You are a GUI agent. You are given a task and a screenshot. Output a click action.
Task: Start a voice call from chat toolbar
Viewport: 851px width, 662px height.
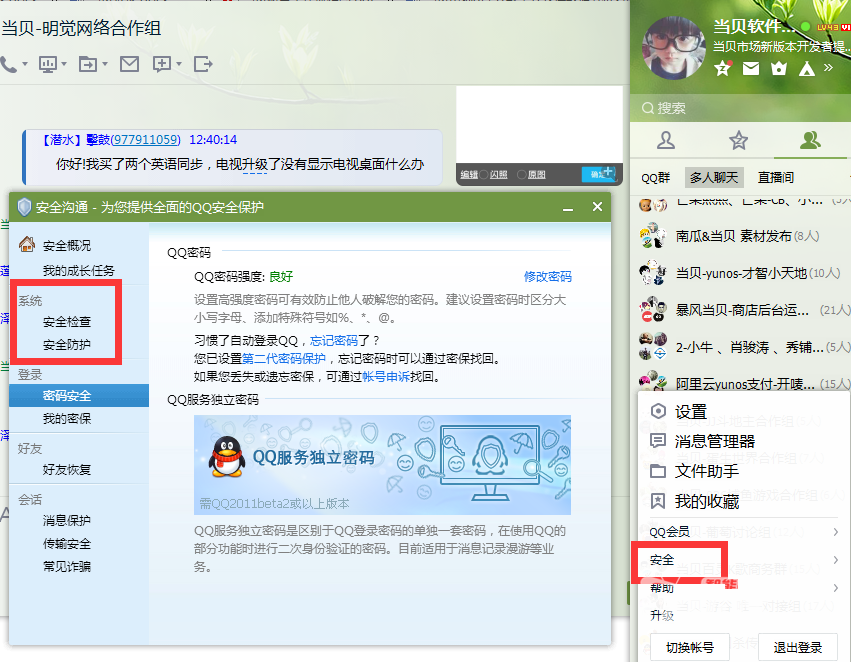point(8,65)
